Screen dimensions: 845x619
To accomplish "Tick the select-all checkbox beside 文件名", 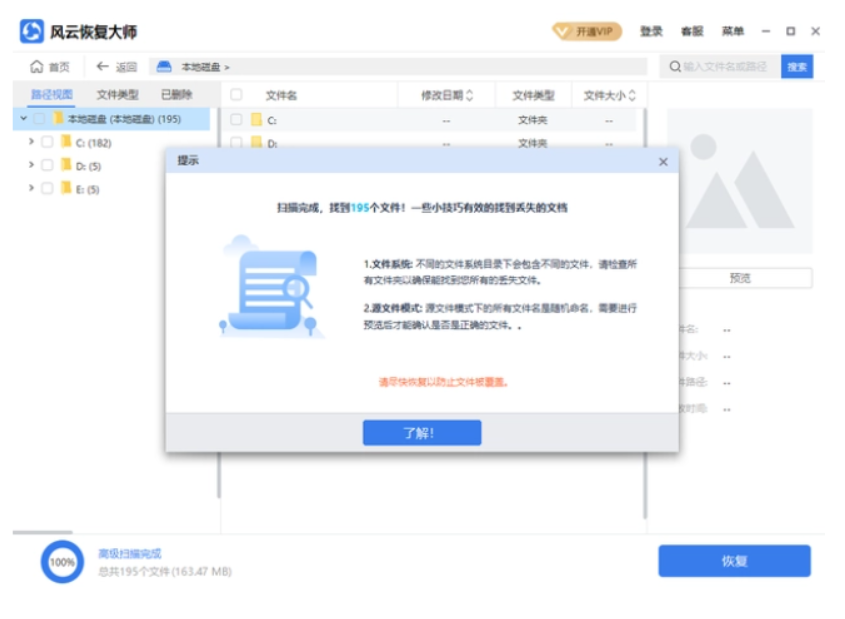I will coord(237,95).
